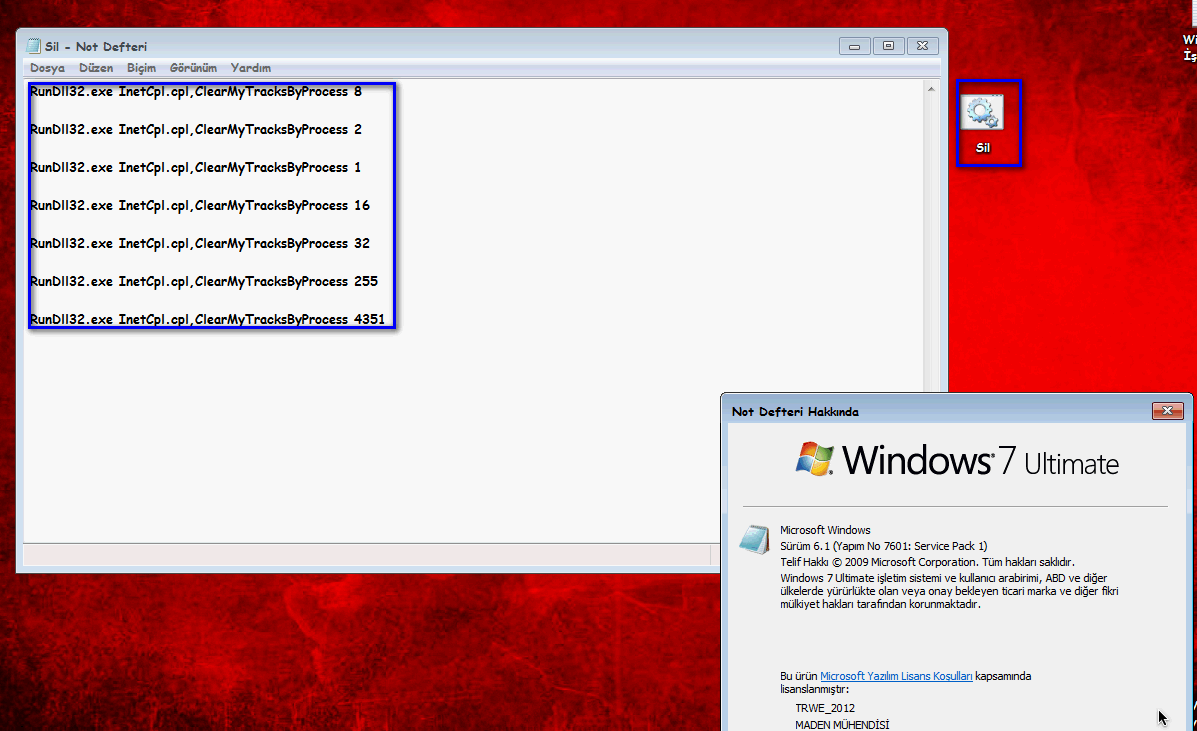Click the Notepad icon in Sil title bar

pyautogui.click(x=33, y=46)
